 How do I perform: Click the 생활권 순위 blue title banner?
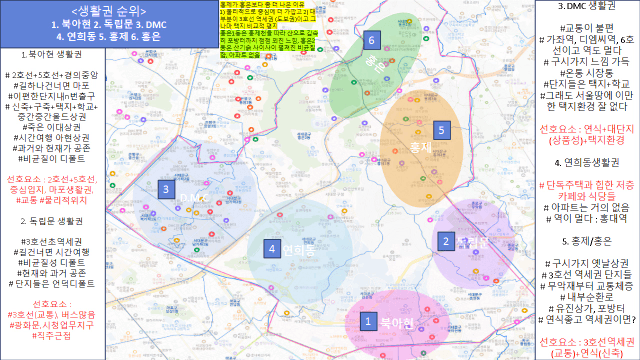(x=109, y=24)
